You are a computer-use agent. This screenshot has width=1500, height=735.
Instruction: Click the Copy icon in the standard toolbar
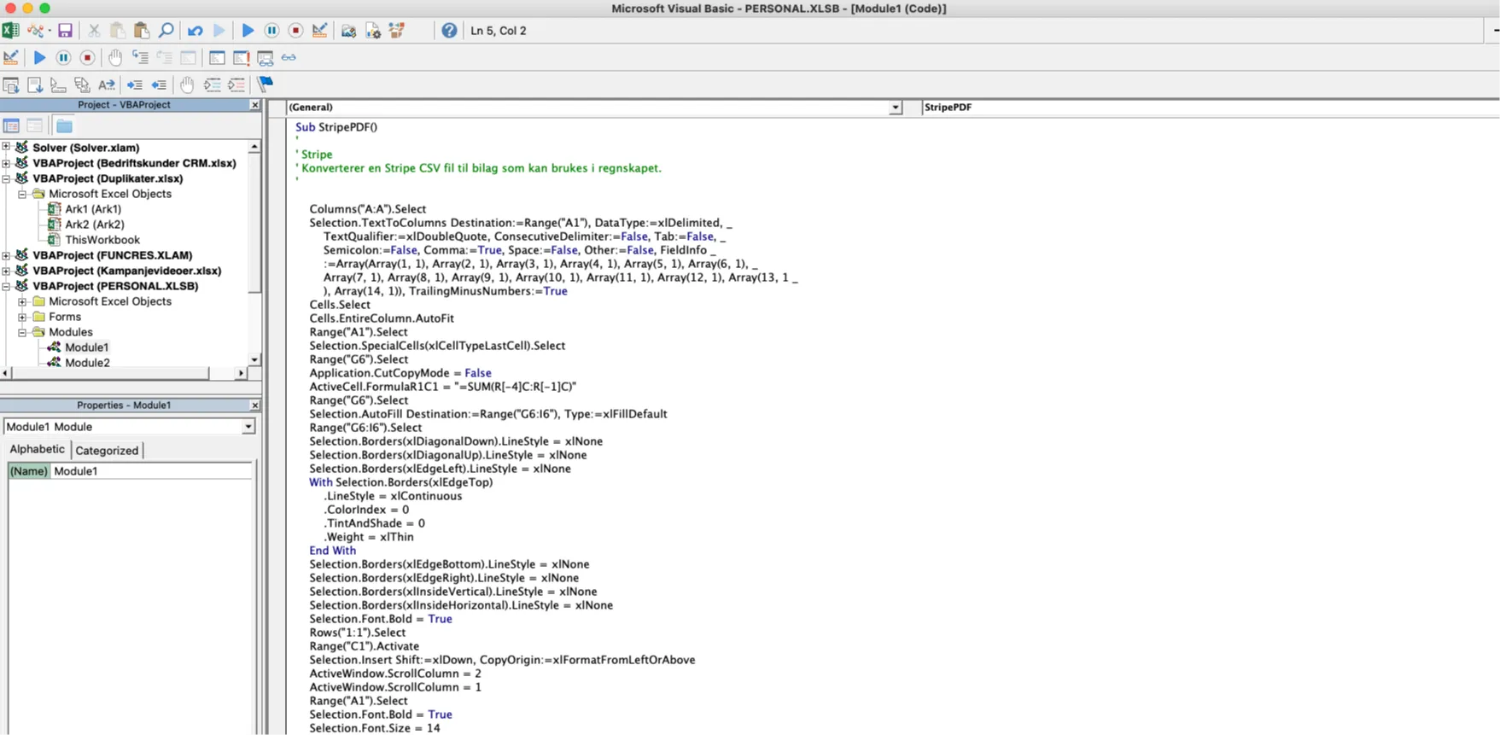point(118,31)
